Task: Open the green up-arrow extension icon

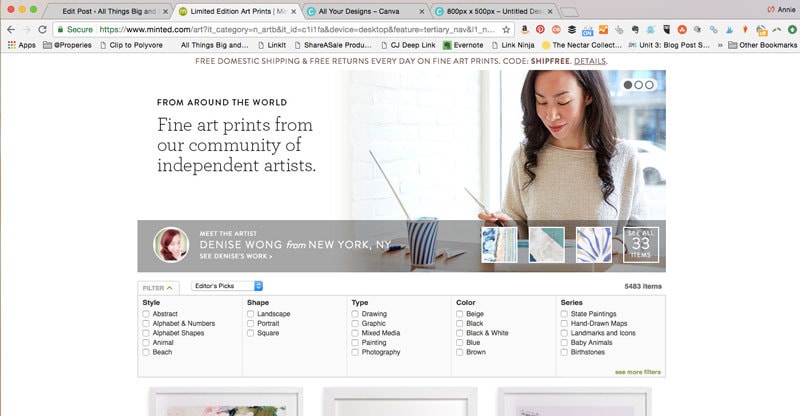Action: click(x=792, y=30)
